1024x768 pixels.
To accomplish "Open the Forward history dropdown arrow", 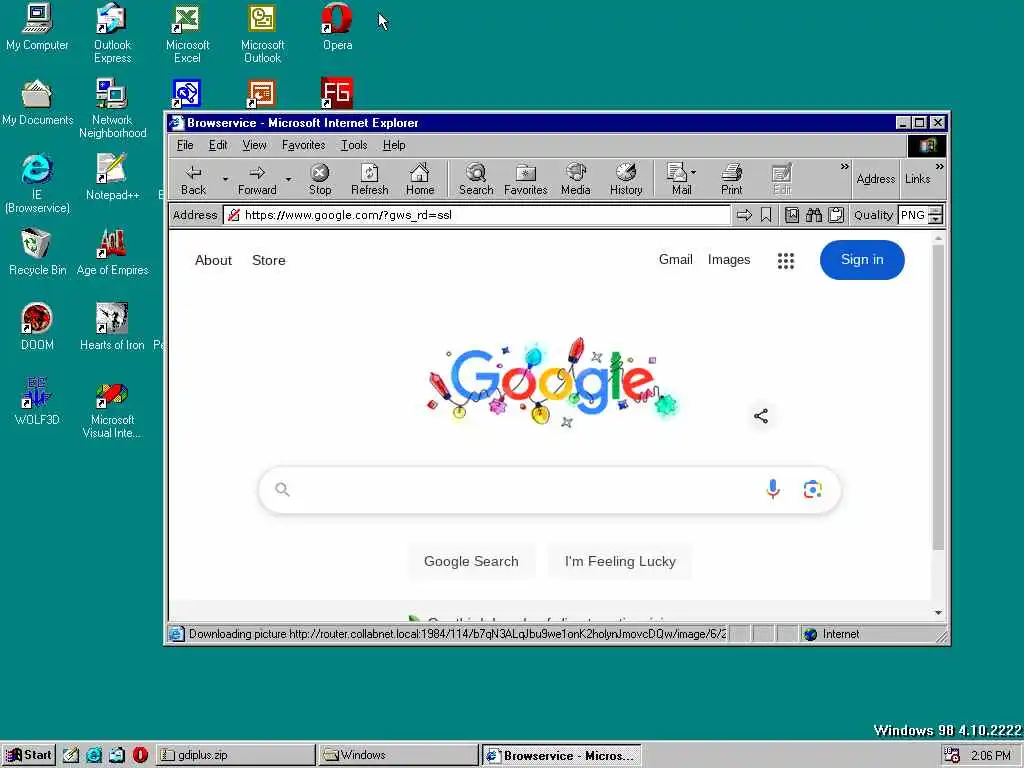I will 288,180.
